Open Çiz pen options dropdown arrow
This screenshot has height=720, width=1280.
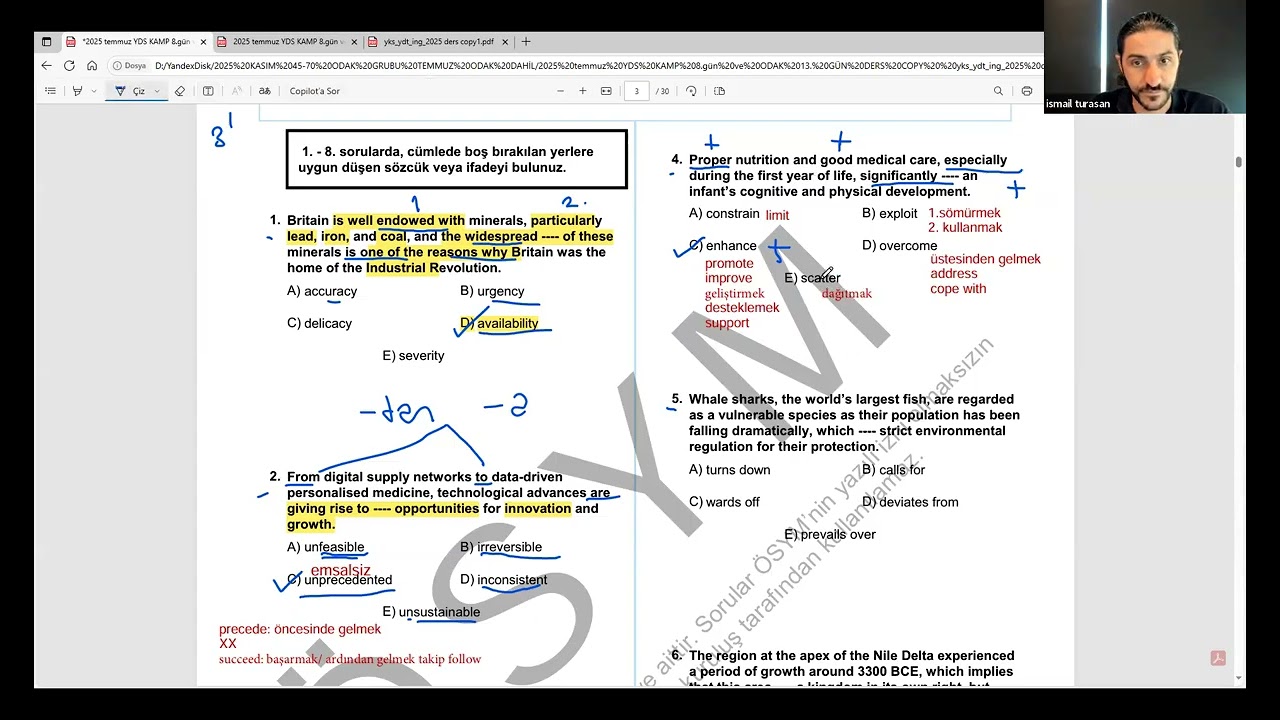157,91
